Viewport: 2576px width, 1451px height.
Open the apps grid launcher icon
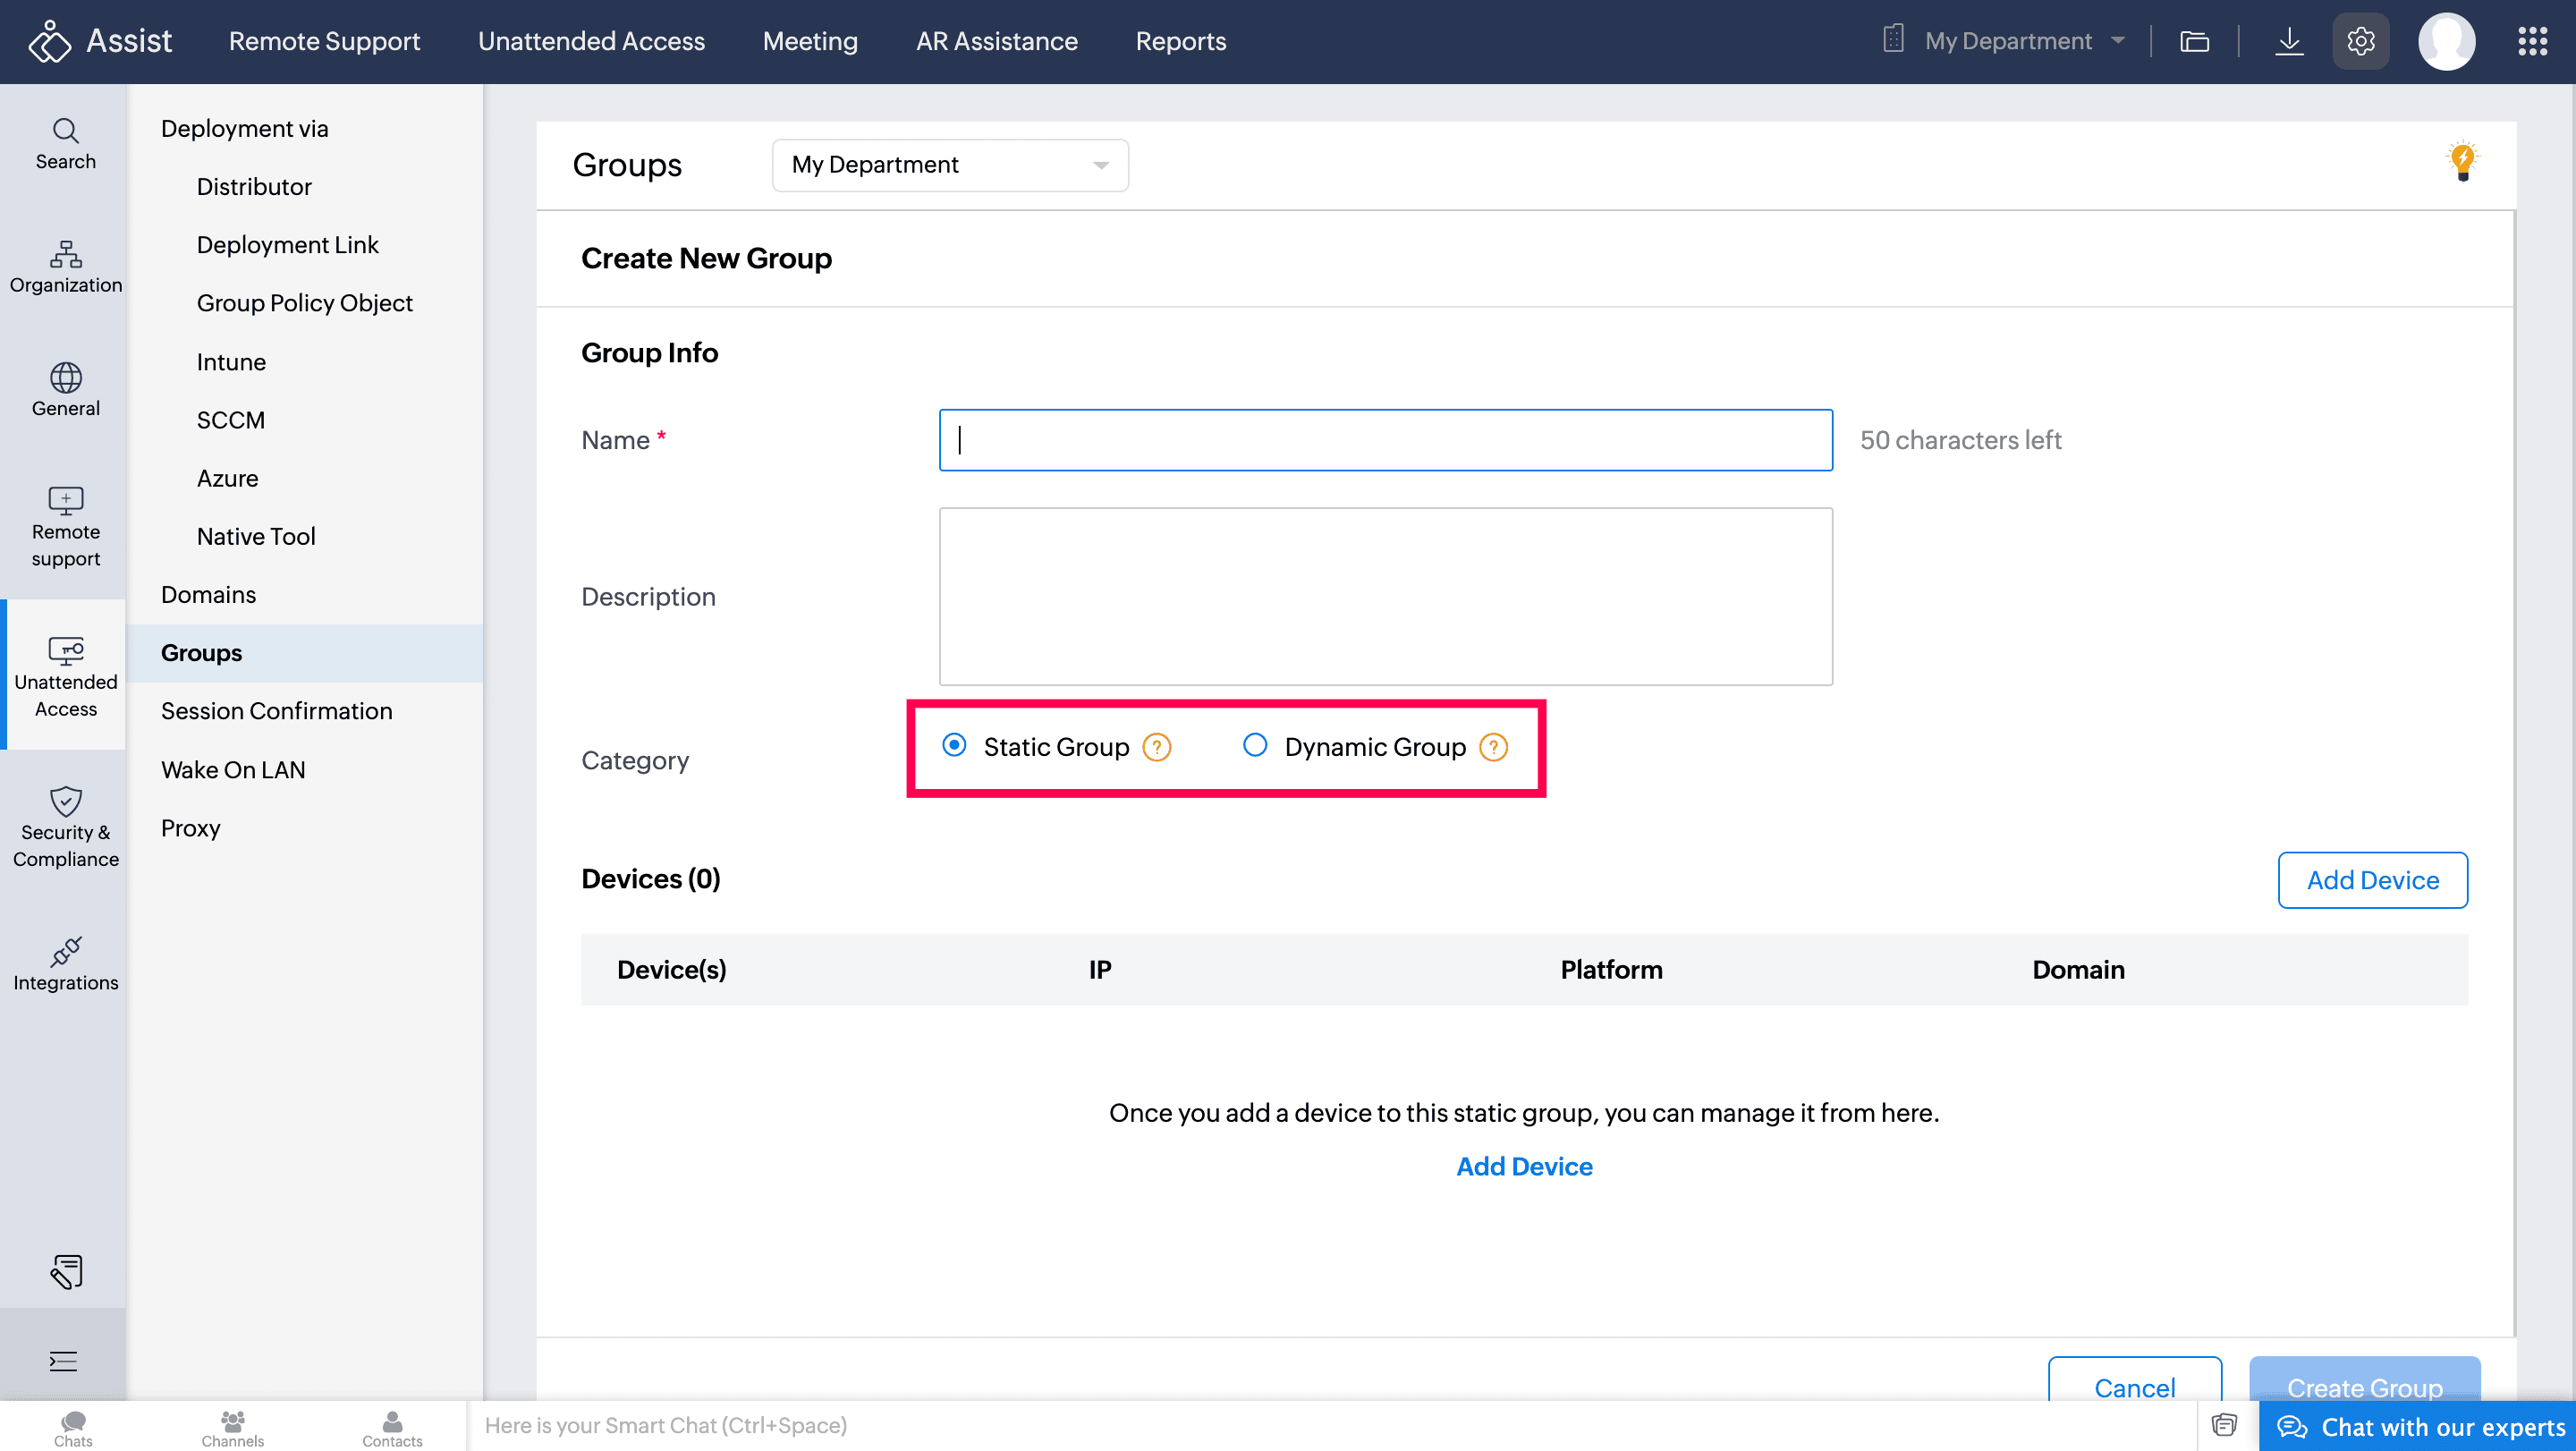tap(2532, 41)
